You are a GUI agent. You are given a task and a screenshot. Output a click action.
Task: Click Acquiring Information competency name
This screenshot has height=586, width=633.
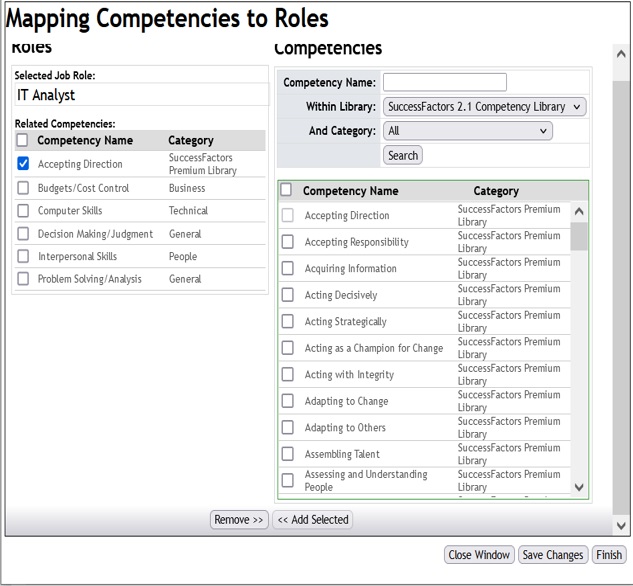tap(350, 268)
